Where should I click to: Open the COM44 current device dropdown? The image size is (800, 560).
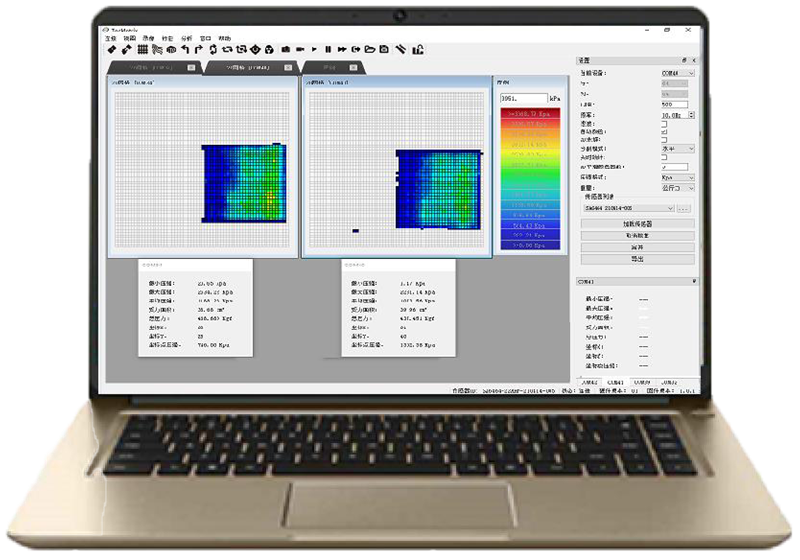click(678, 73)
